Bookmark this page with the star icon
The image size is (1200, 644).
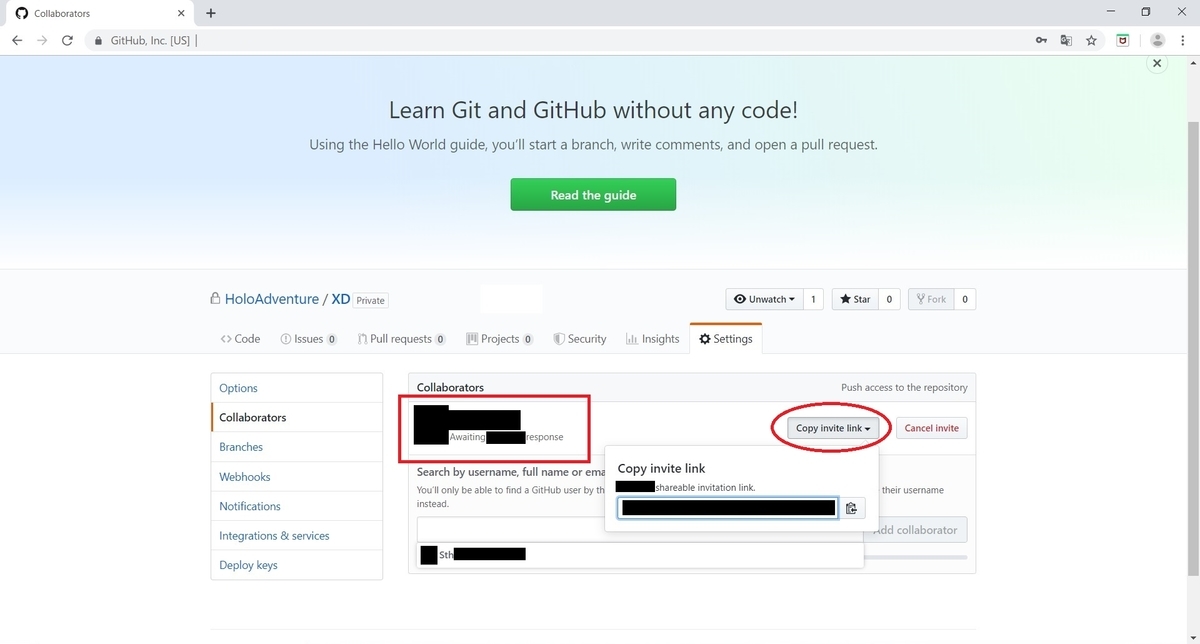pyautogui.click(x=1091, y=41)
